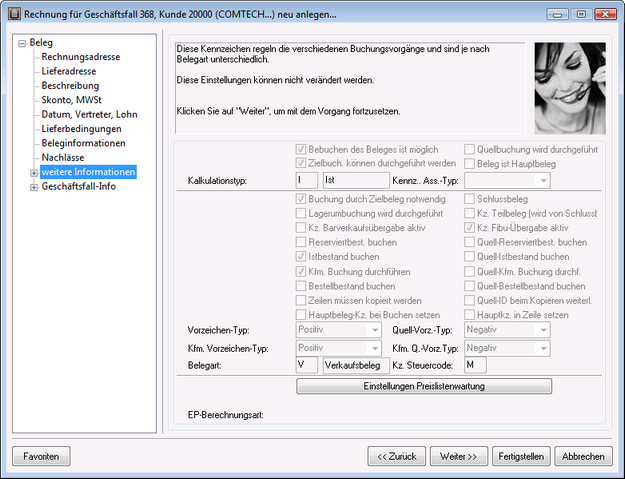Open the Vorzeichen-Typ dropdown
This screenshot has width=625, height=479.
pyautogui.click(x=338, y=330)
